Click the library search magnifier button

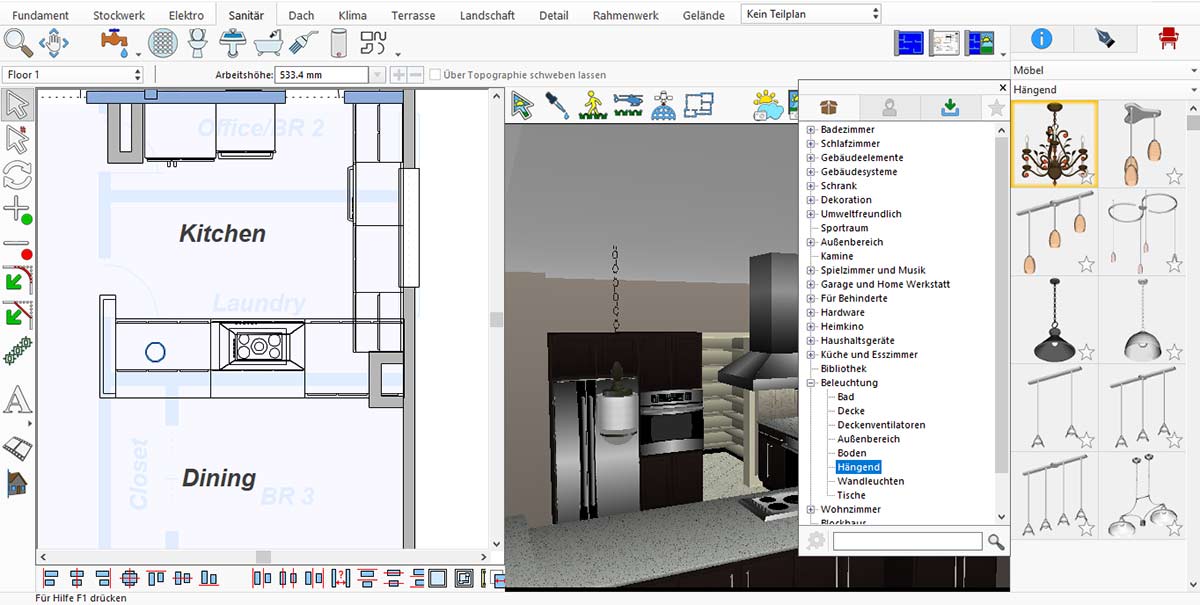point(996,542)
